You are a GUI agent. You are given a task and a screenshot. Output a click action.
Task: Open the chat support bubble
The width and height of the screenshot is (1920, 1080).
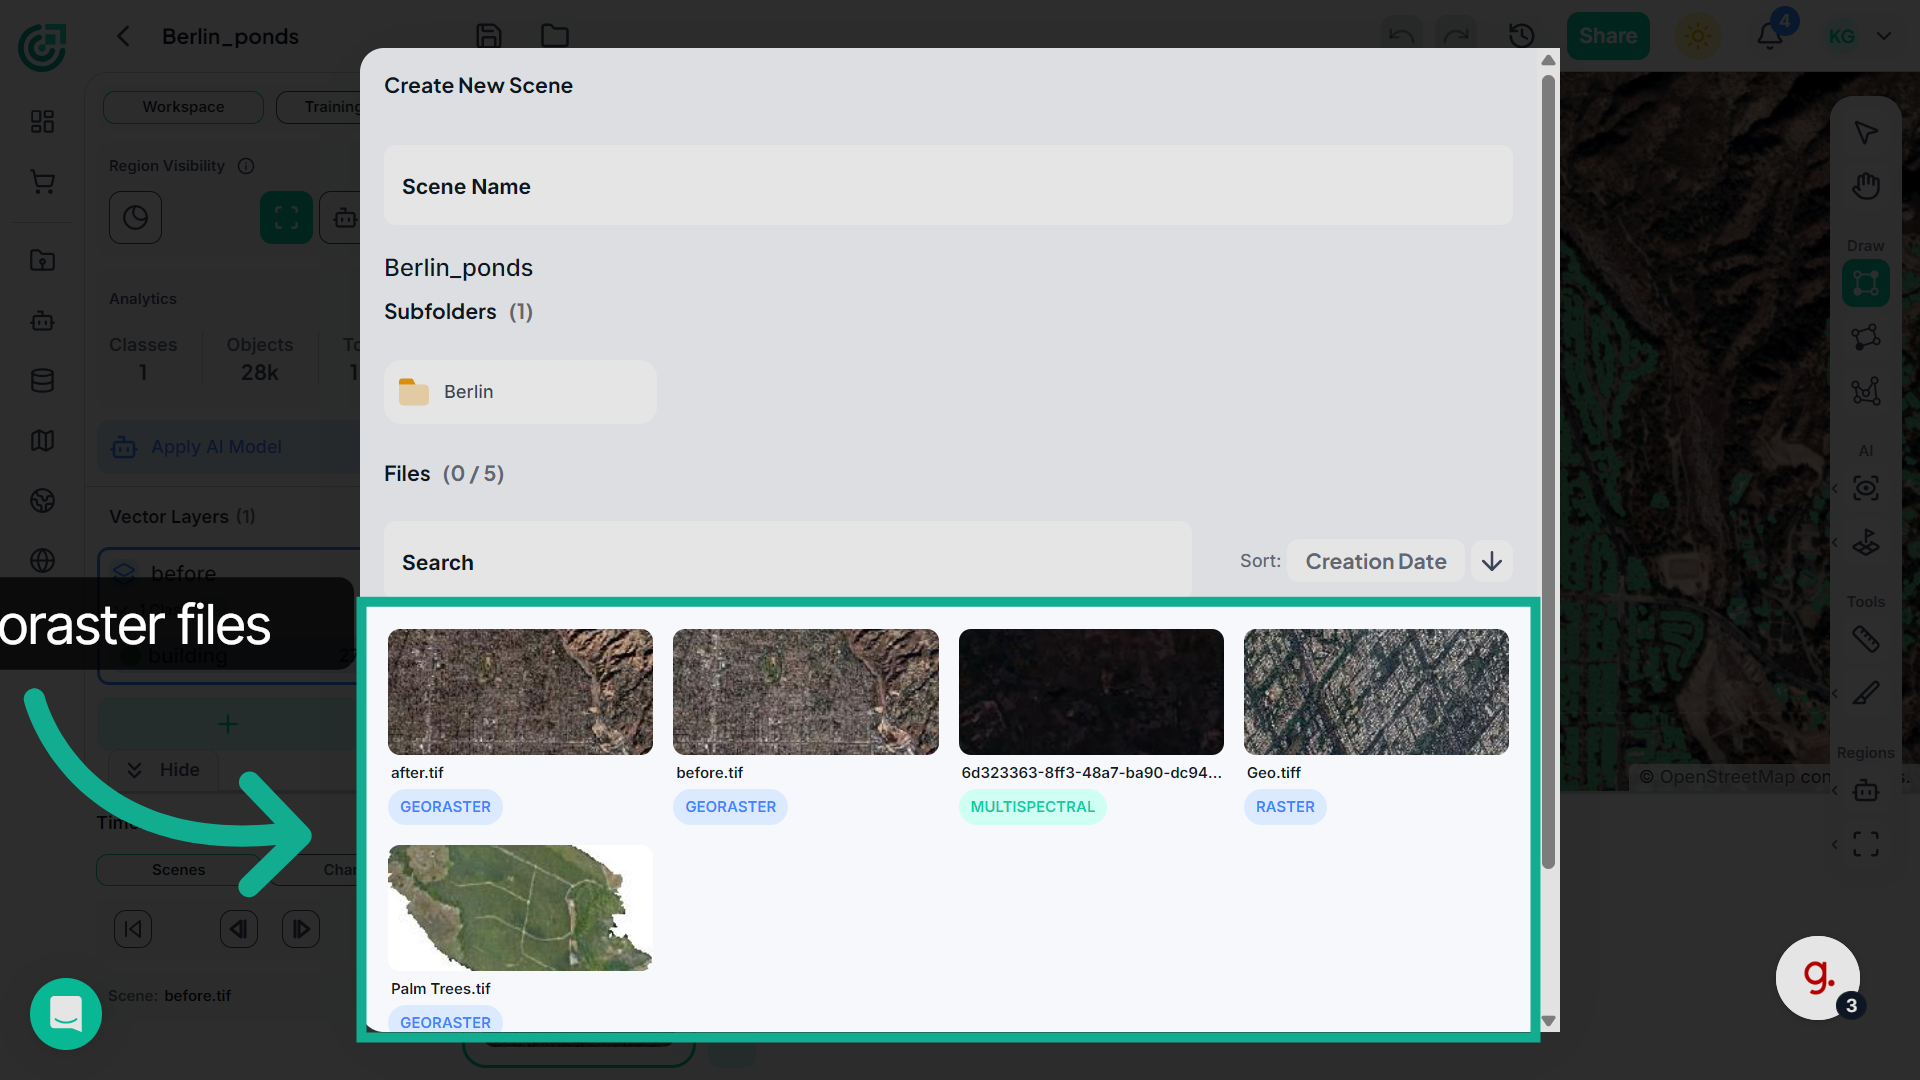[x=66, y=1014]
